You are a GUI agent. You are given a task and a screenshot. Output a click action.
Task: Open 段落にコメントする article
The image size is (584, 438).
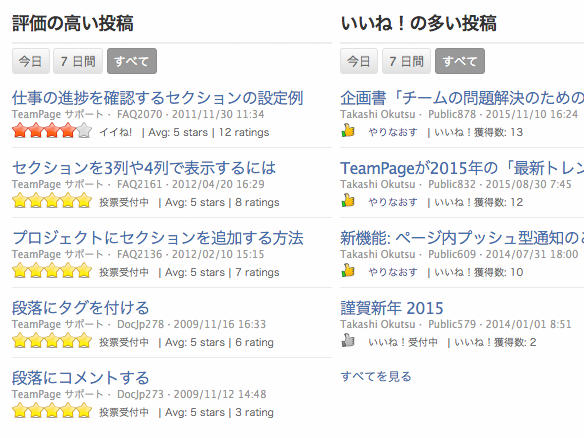pos(80,378)
